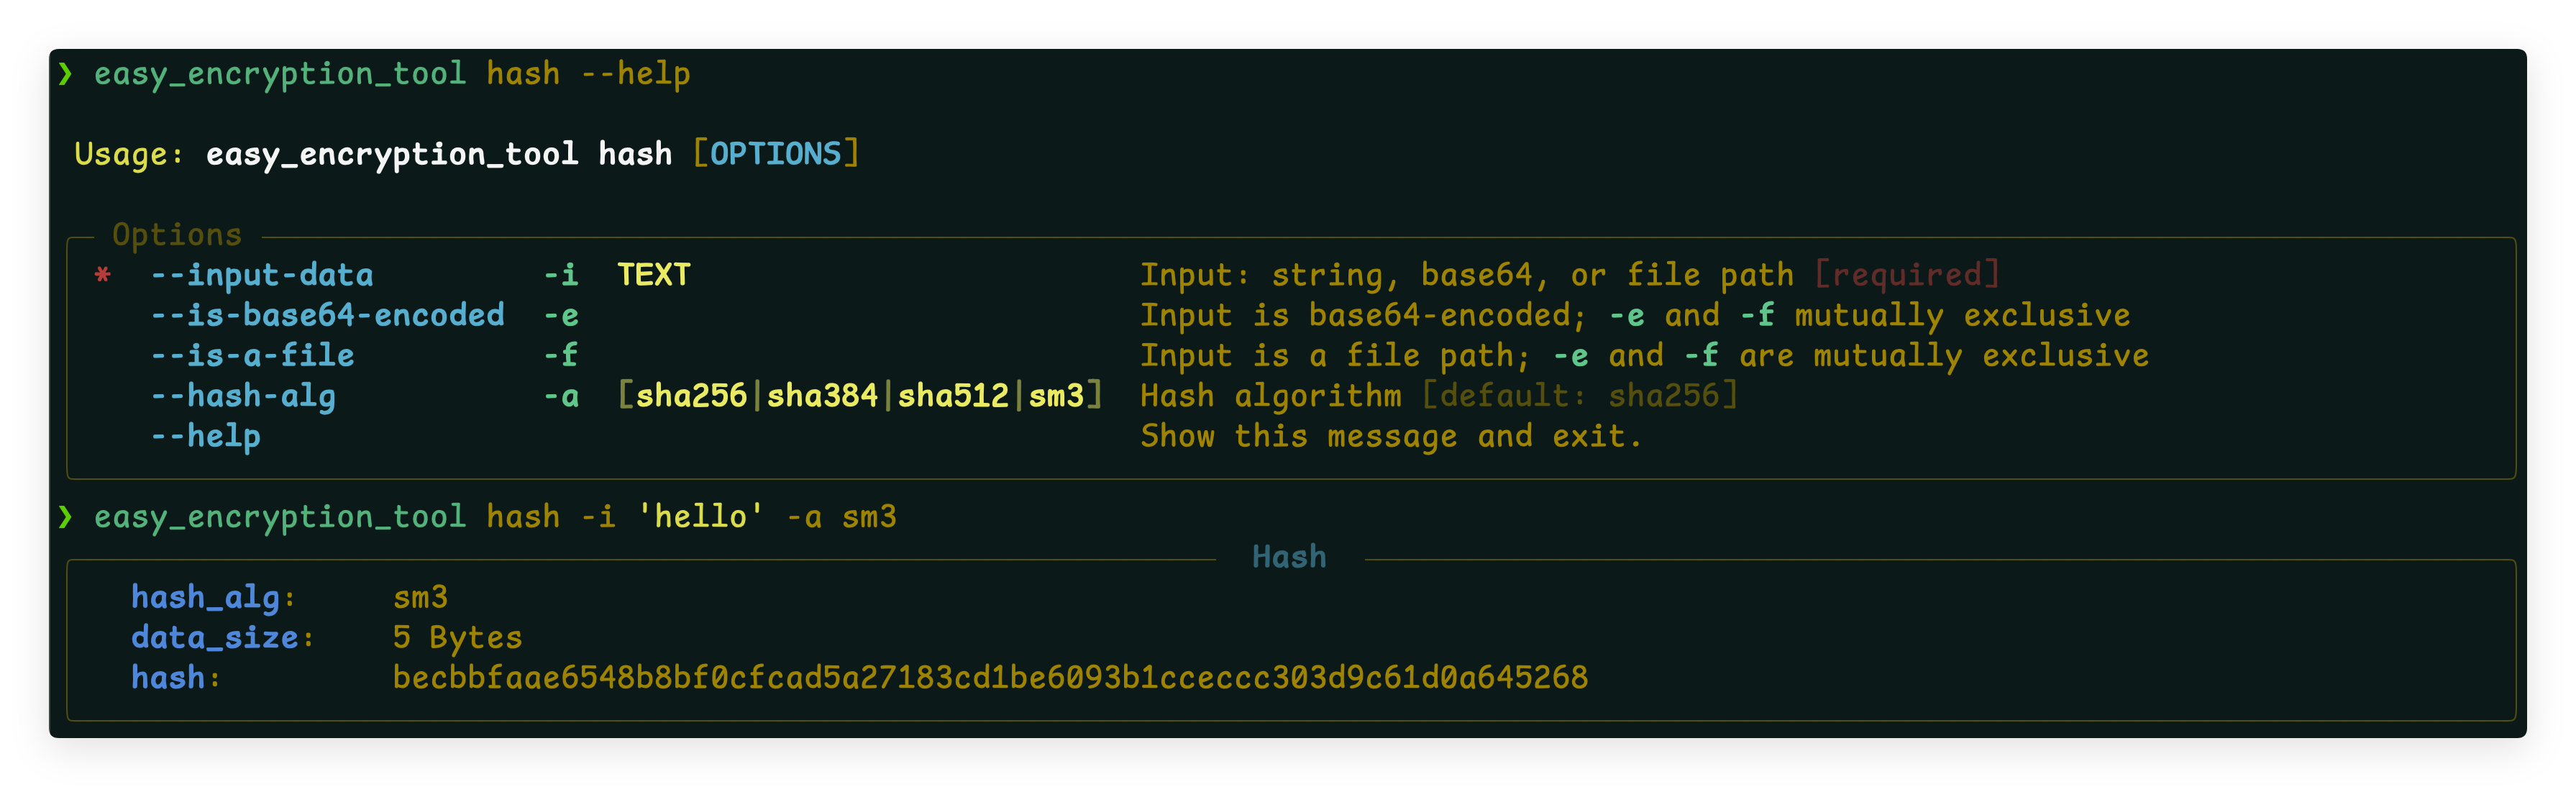This screenshot has width=2576, height=787.
Task: Click the red required asterisk marker
Action: click(x=102, y=275)
